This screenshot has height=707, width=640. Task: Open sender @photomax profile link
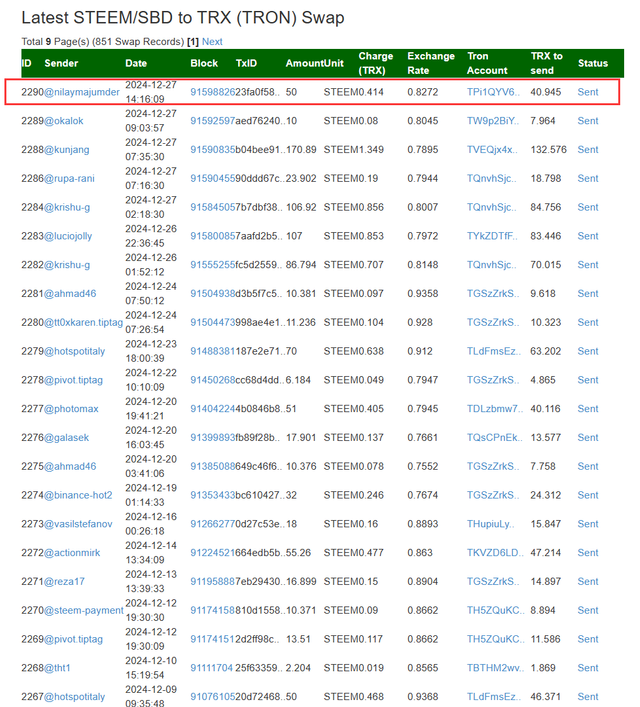(71, 409)
